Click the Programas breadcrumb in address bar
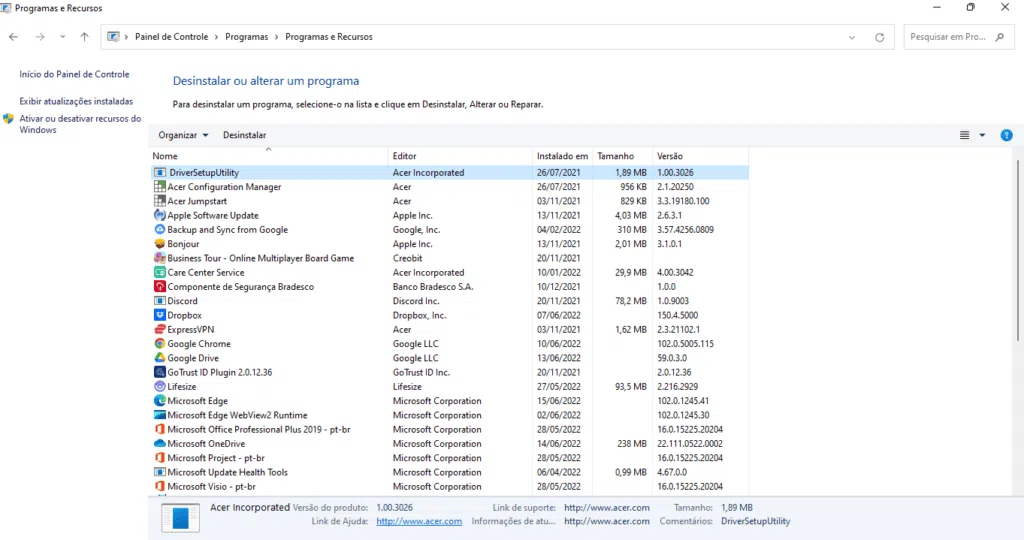1024x540 pixels. 246,37
